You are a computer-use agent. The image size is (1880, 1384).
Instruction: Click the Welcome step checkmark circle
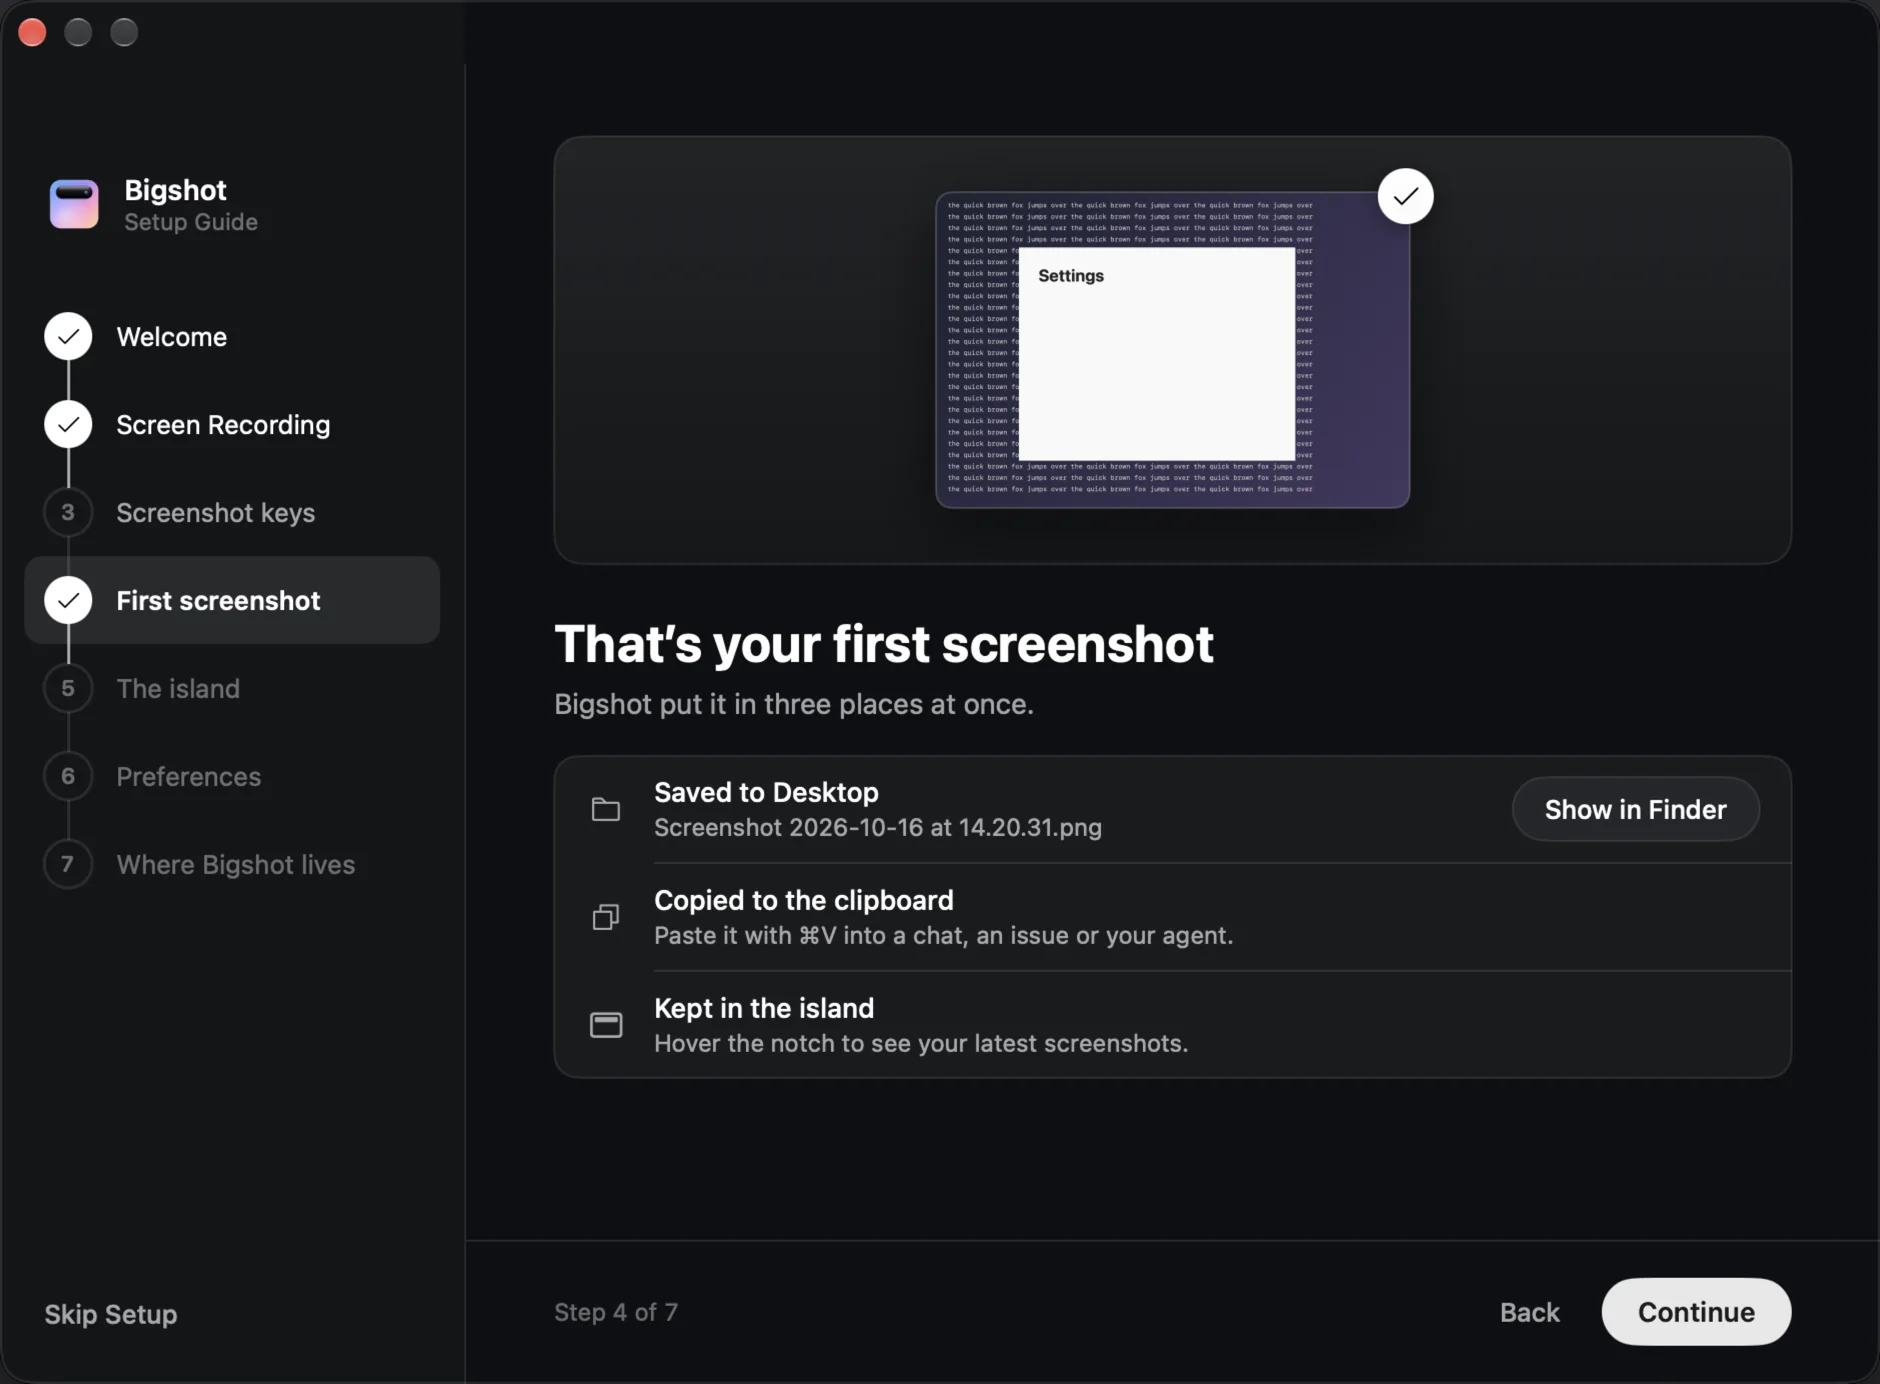point(68,337)
